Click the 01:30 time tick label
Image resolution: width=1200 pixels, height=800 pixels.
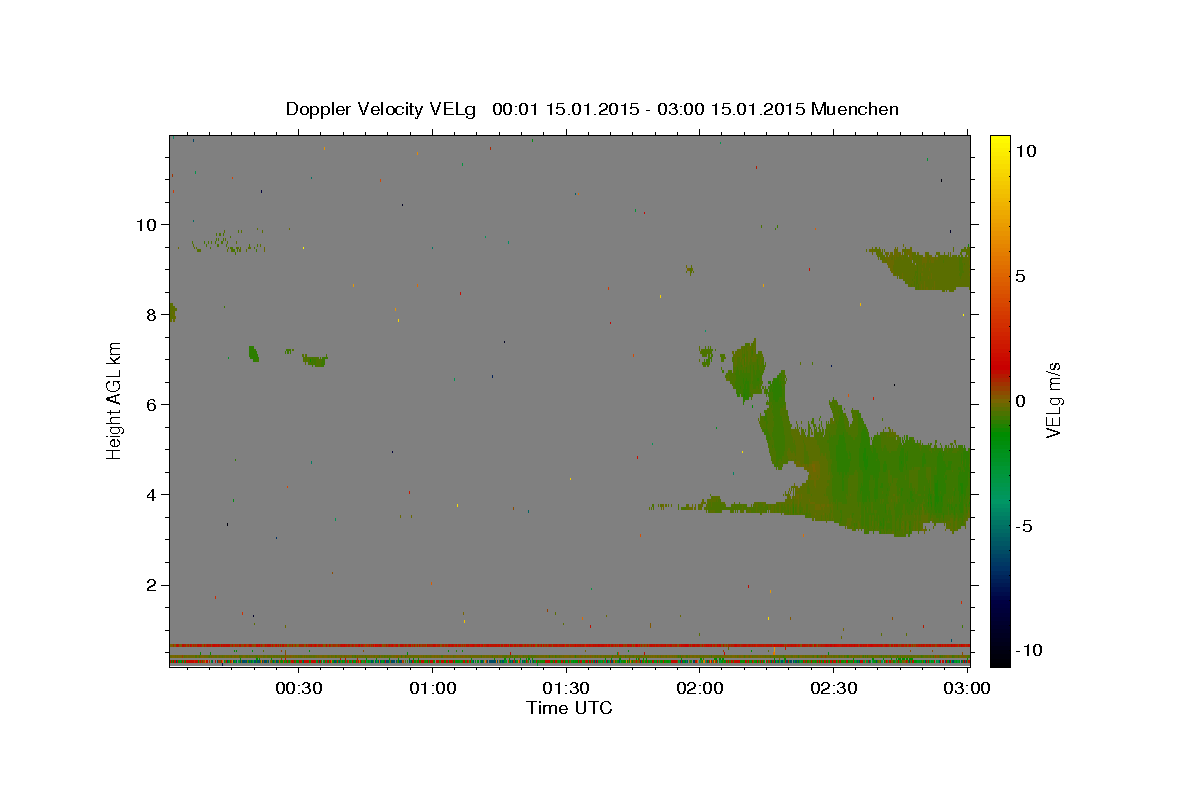click(566, 688)
